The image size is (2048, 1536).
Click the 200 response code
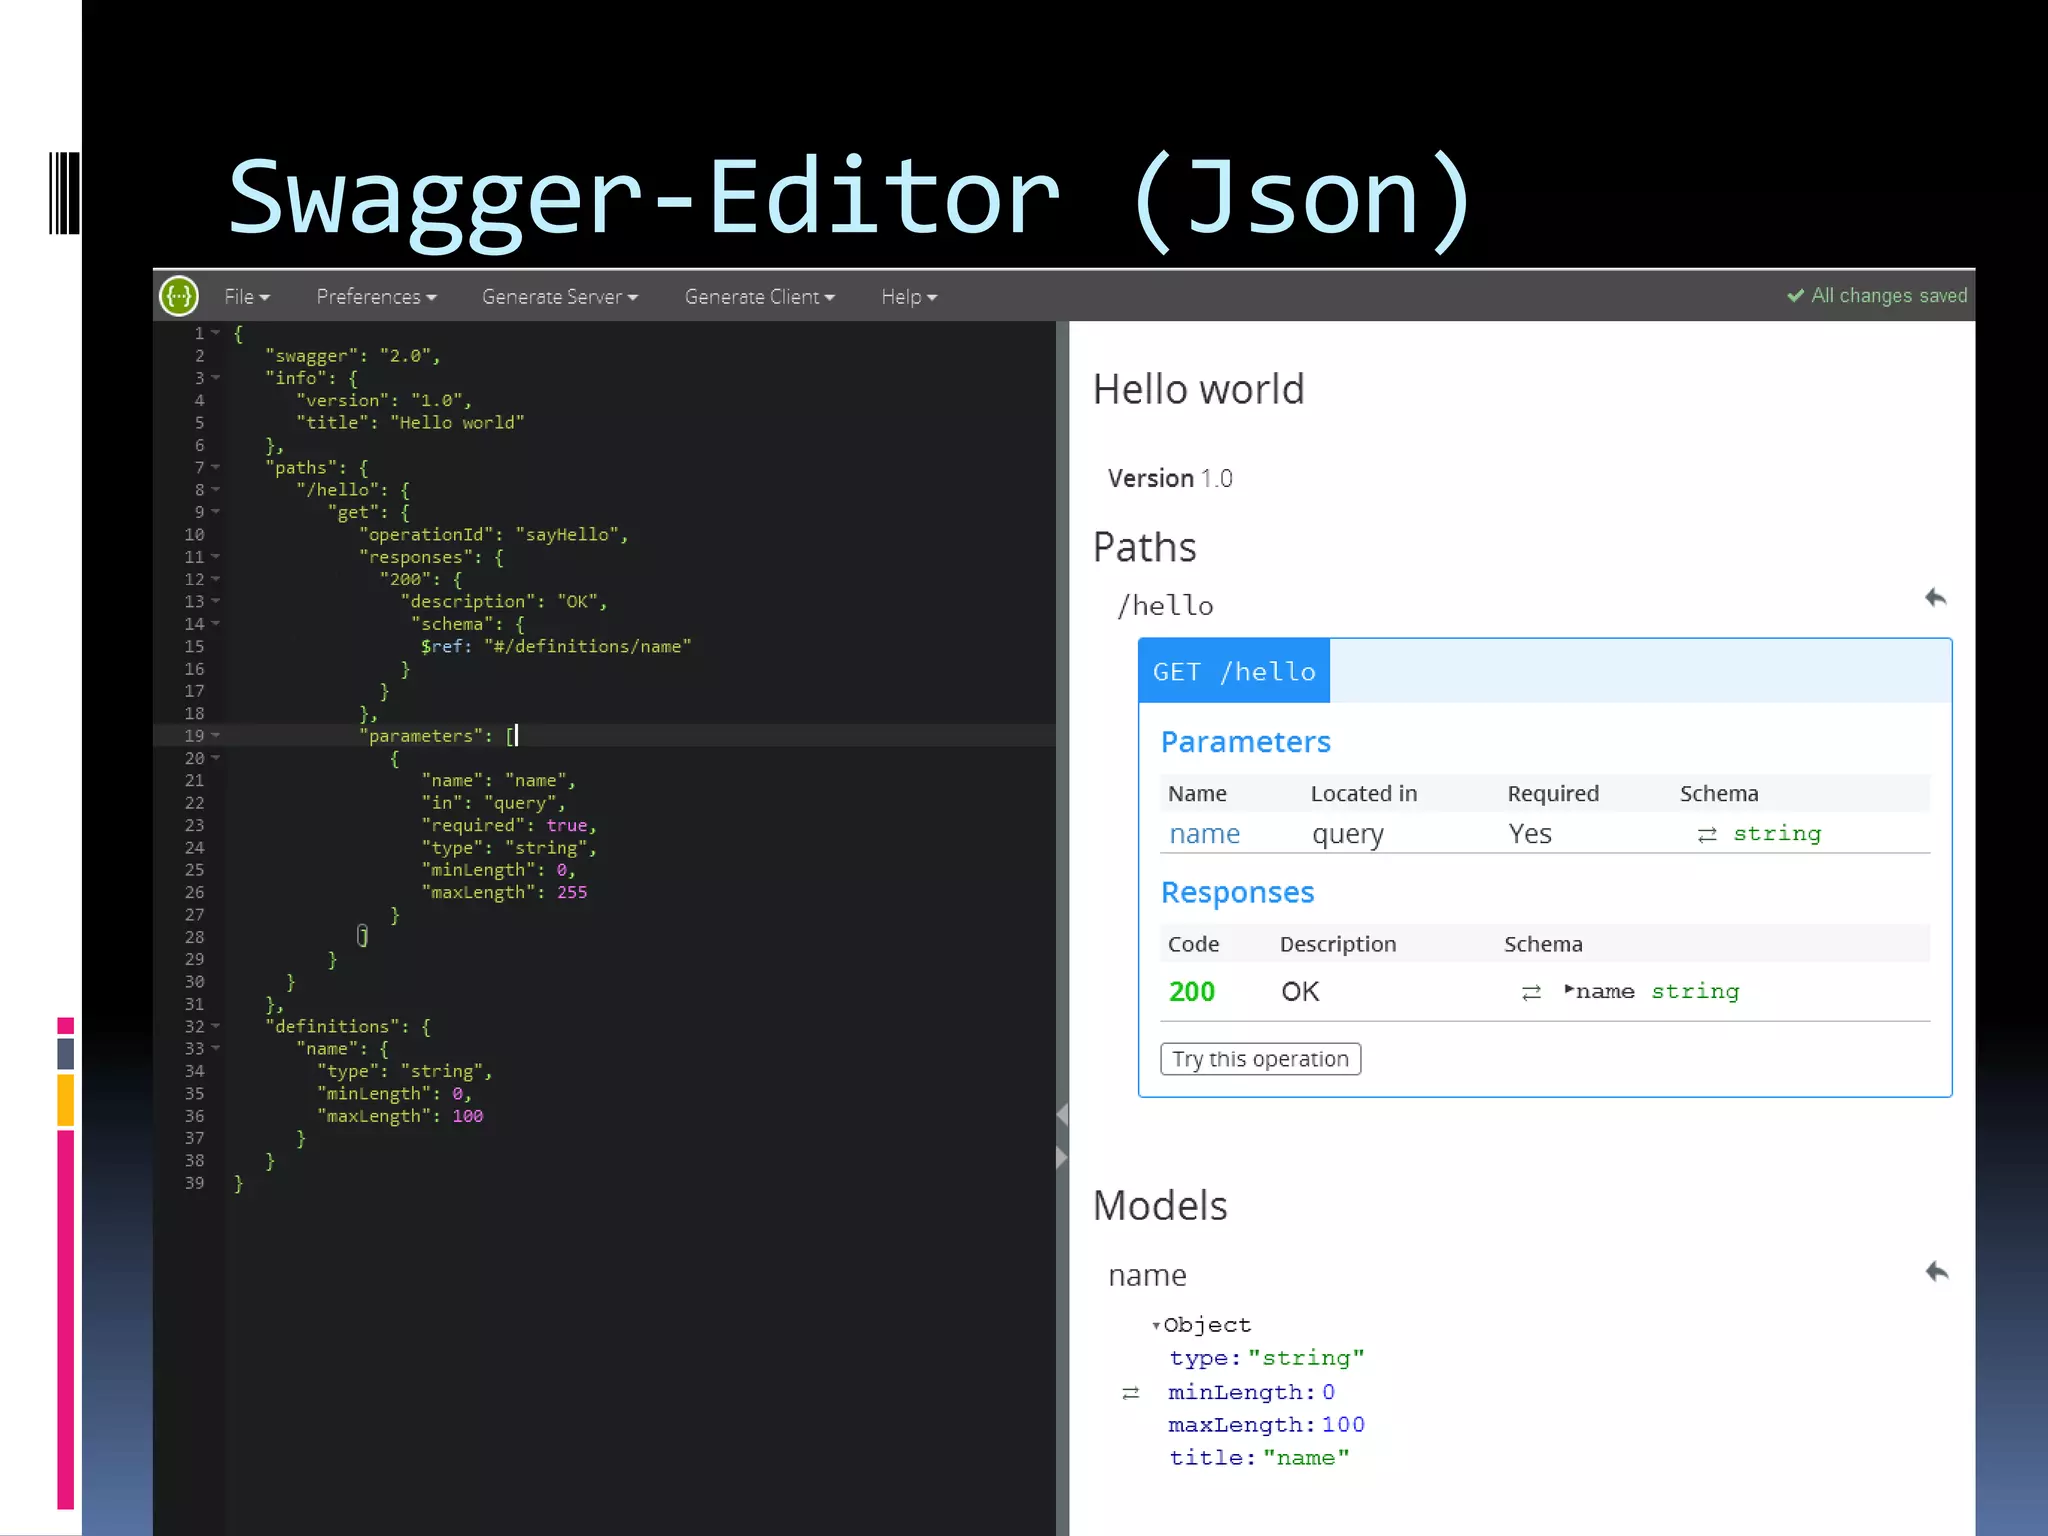tap(1191, 992)
